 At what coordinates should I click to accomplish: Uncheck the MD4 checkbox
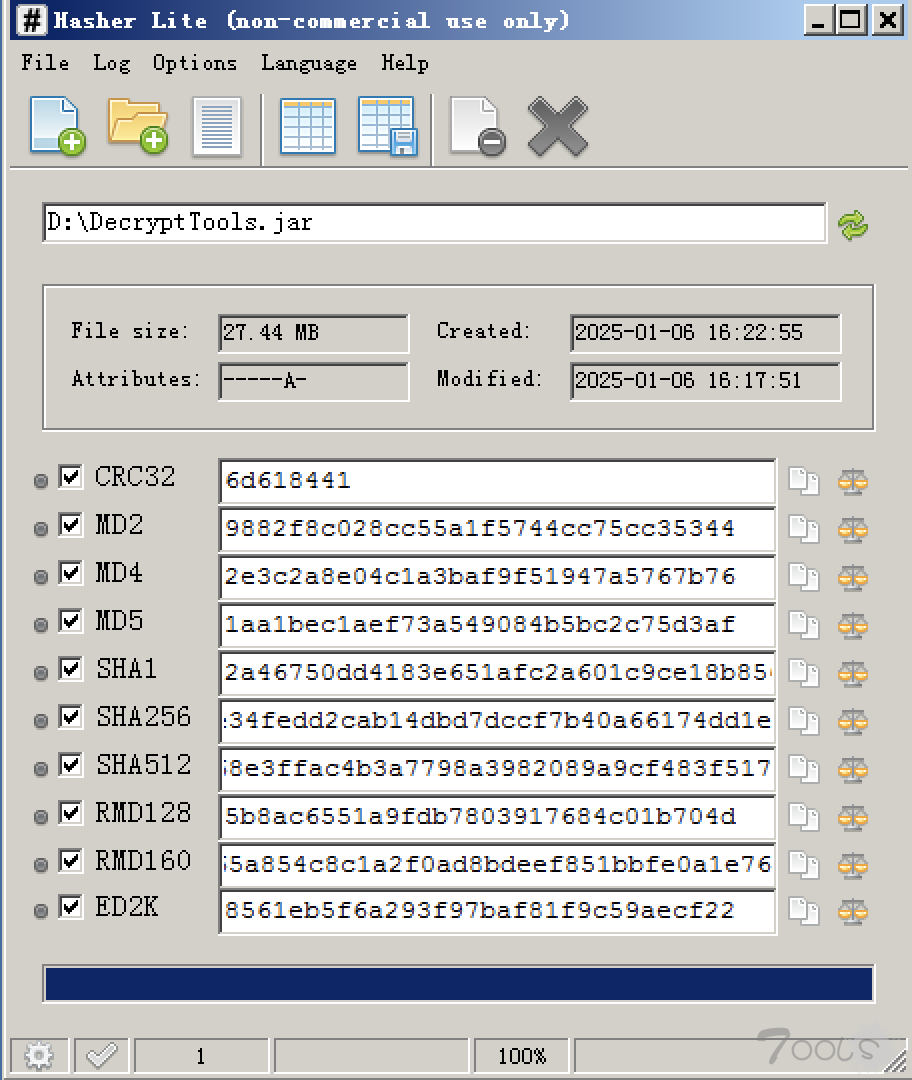pos(70,572)
